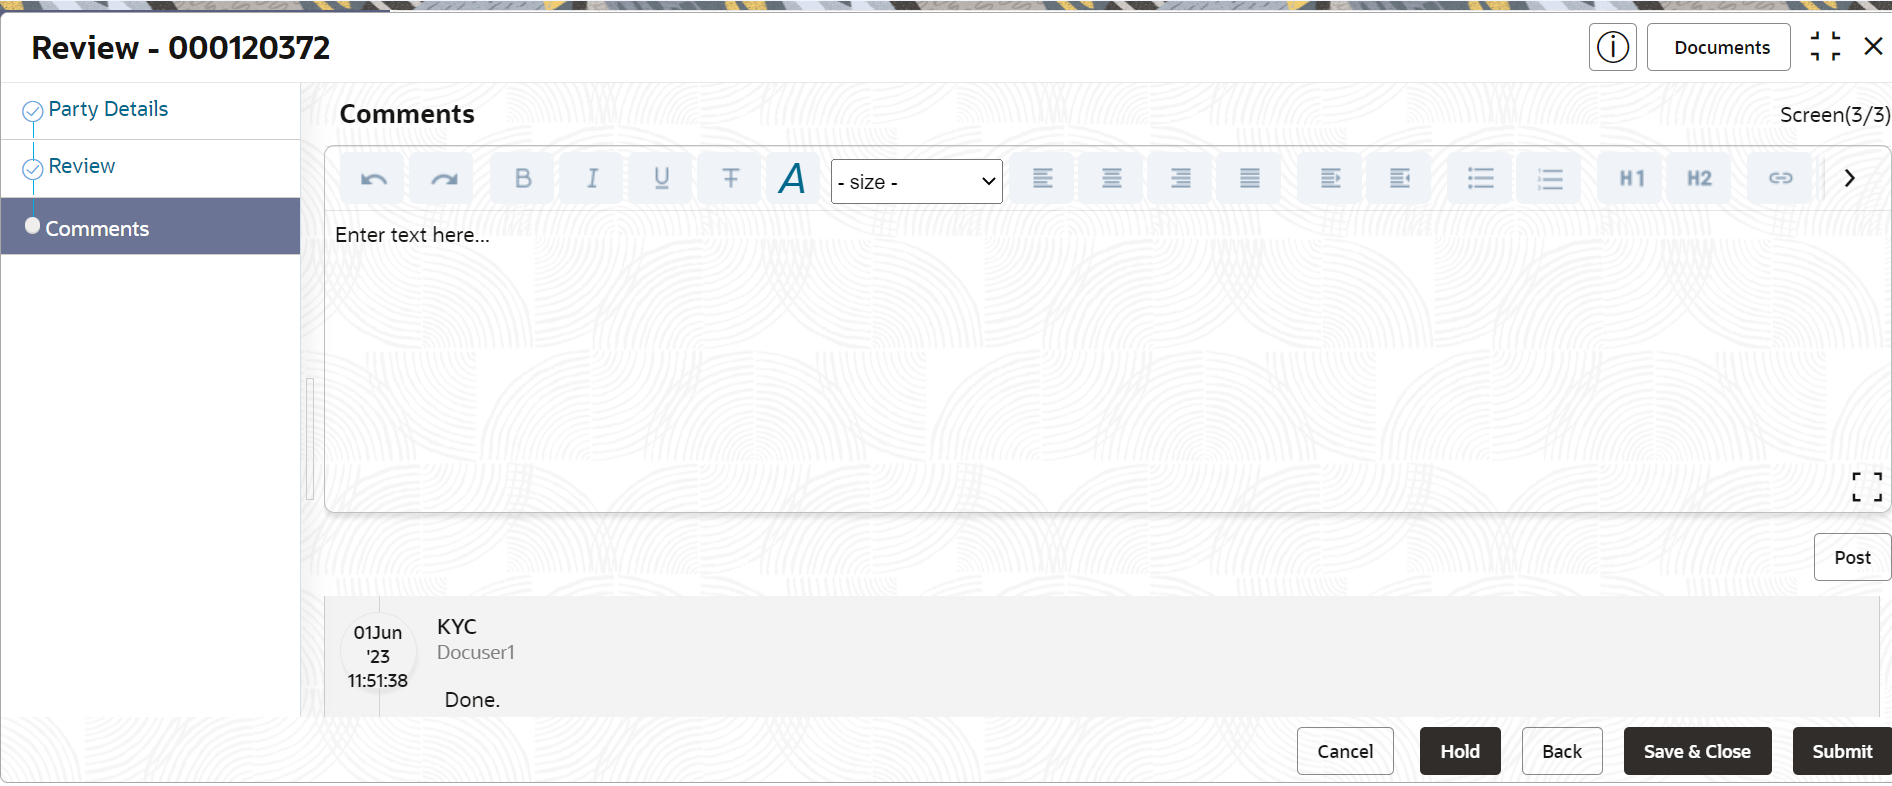Submit the review task

1842,751
